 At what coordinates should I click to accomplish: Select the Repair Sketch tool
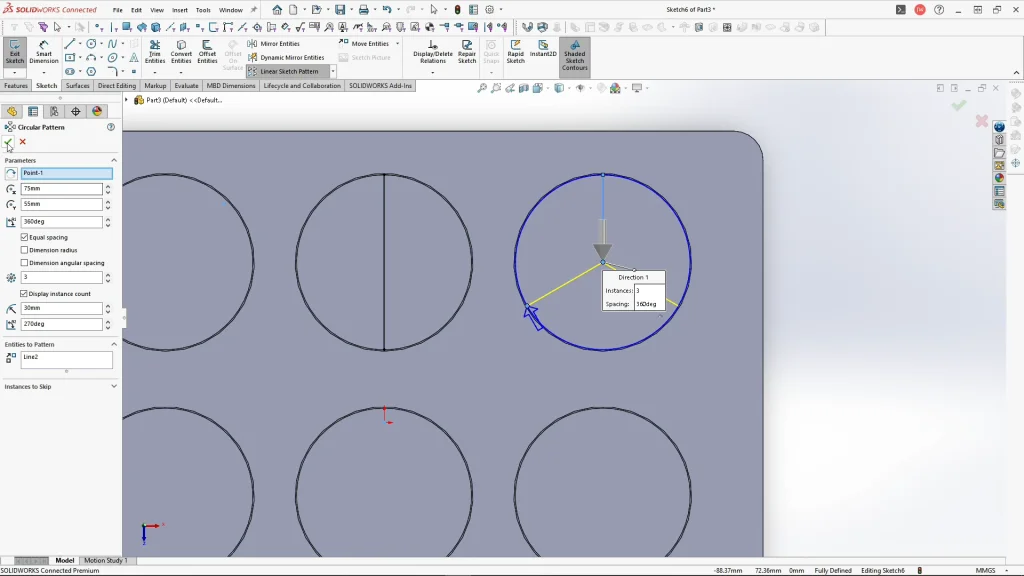pyautogui.click(x=467, y=52)
